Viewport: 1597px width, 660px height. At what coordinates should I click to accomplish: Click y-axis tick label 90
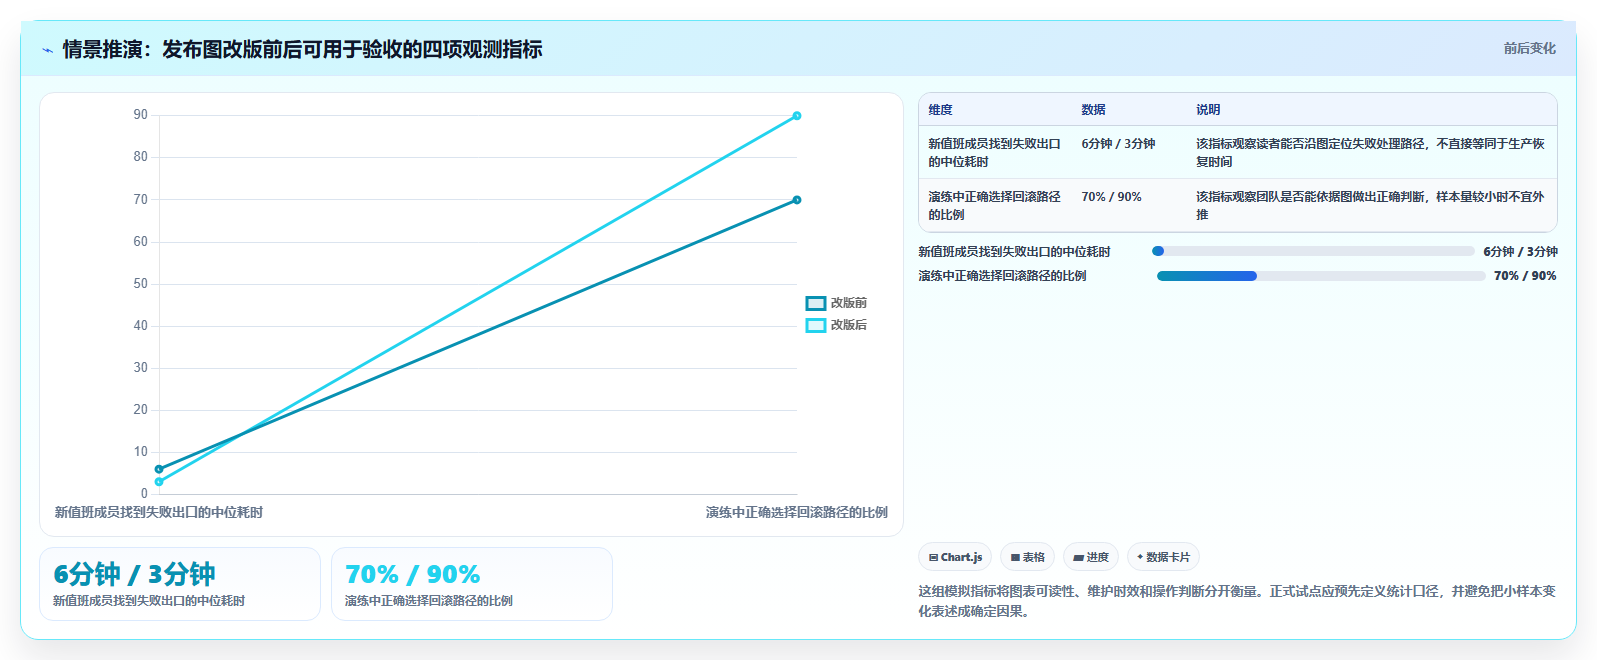coord(141,115)
